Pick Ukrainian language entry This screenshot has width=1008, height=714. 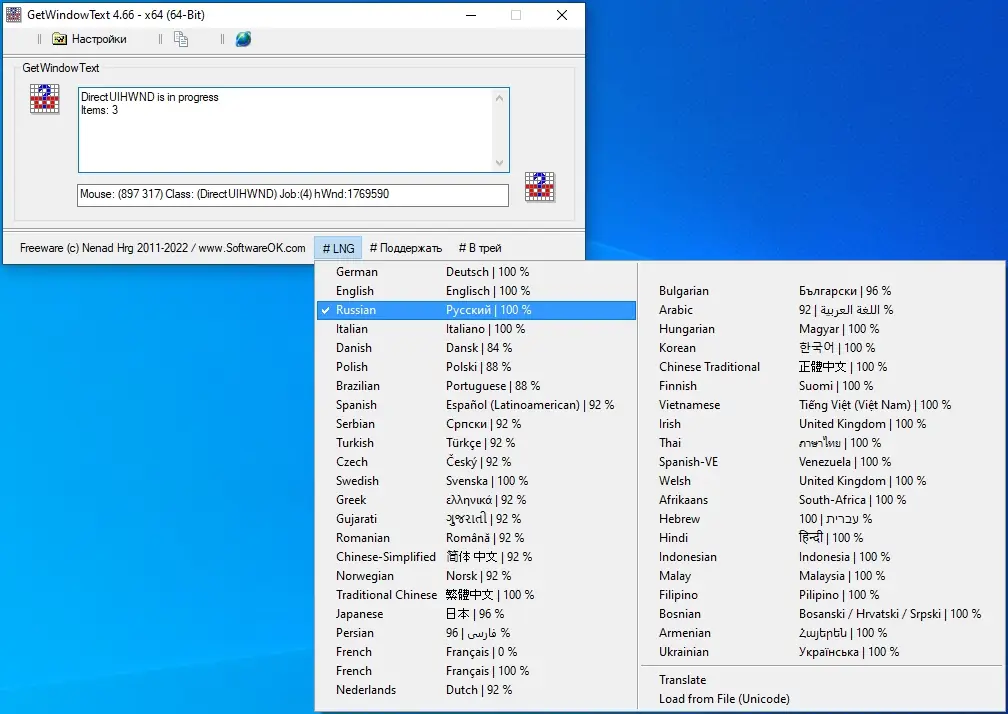pos(821,652)
